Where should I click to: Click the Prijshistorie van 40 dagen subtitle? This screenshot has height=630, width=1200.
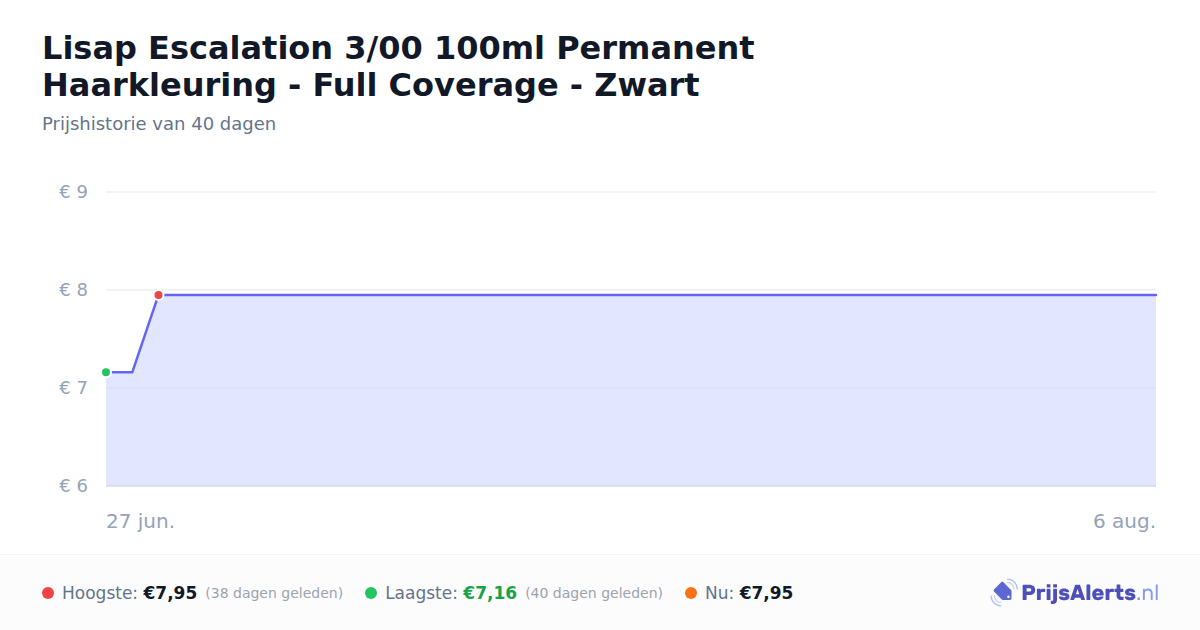tap(159, 124)
